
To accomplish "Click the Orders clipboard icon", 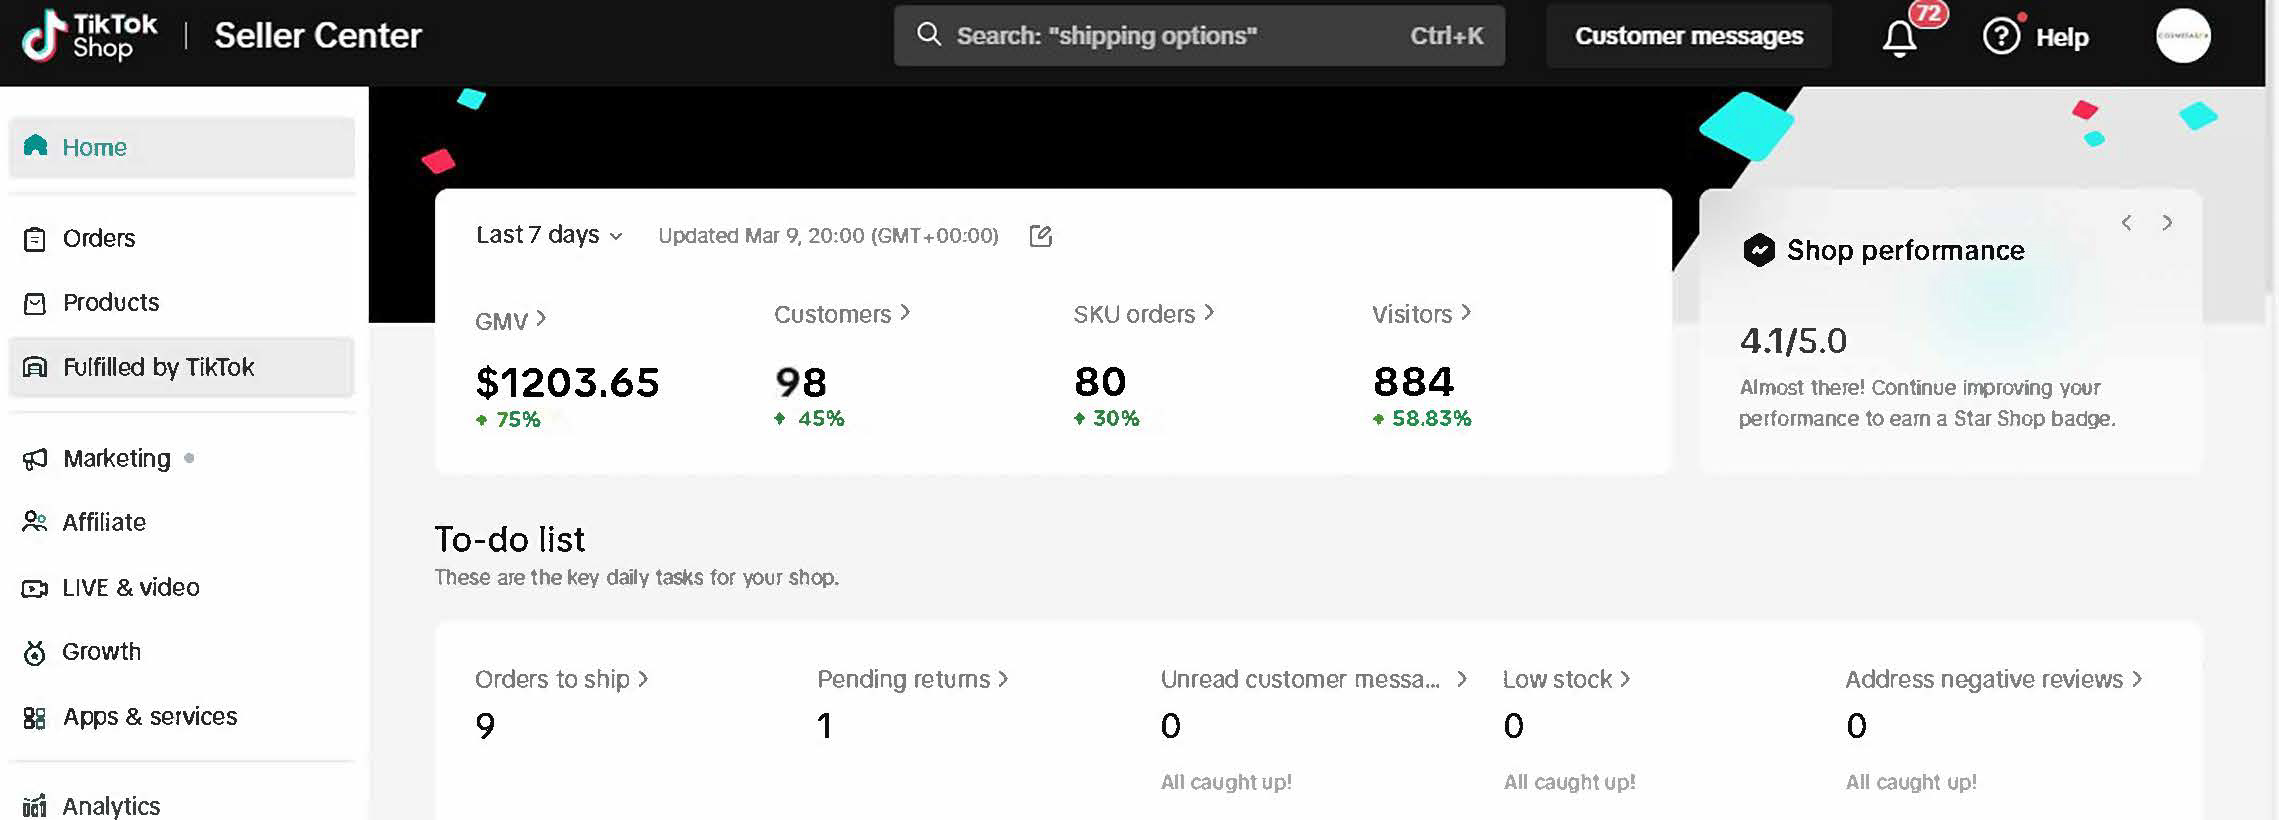I will click(x=35, y=239).
